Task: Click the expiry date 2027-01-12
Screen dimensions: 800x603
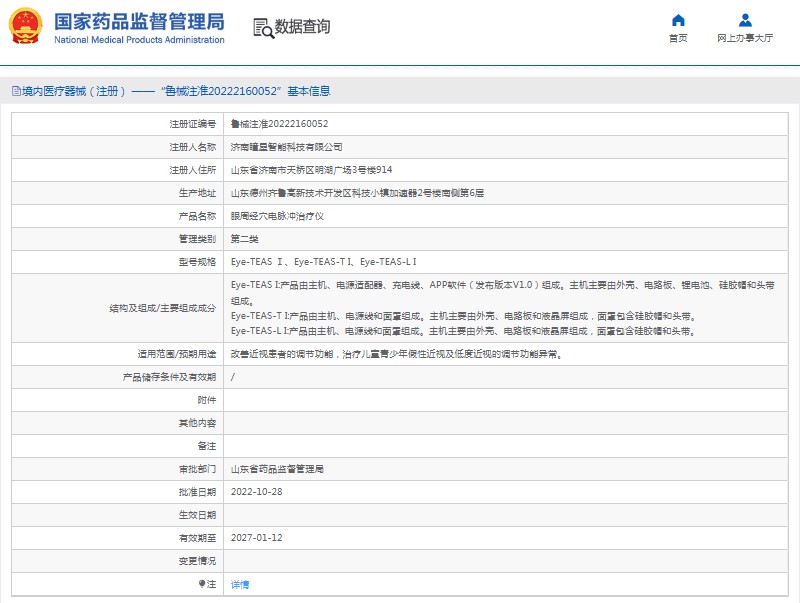Action: coord(257,538)
